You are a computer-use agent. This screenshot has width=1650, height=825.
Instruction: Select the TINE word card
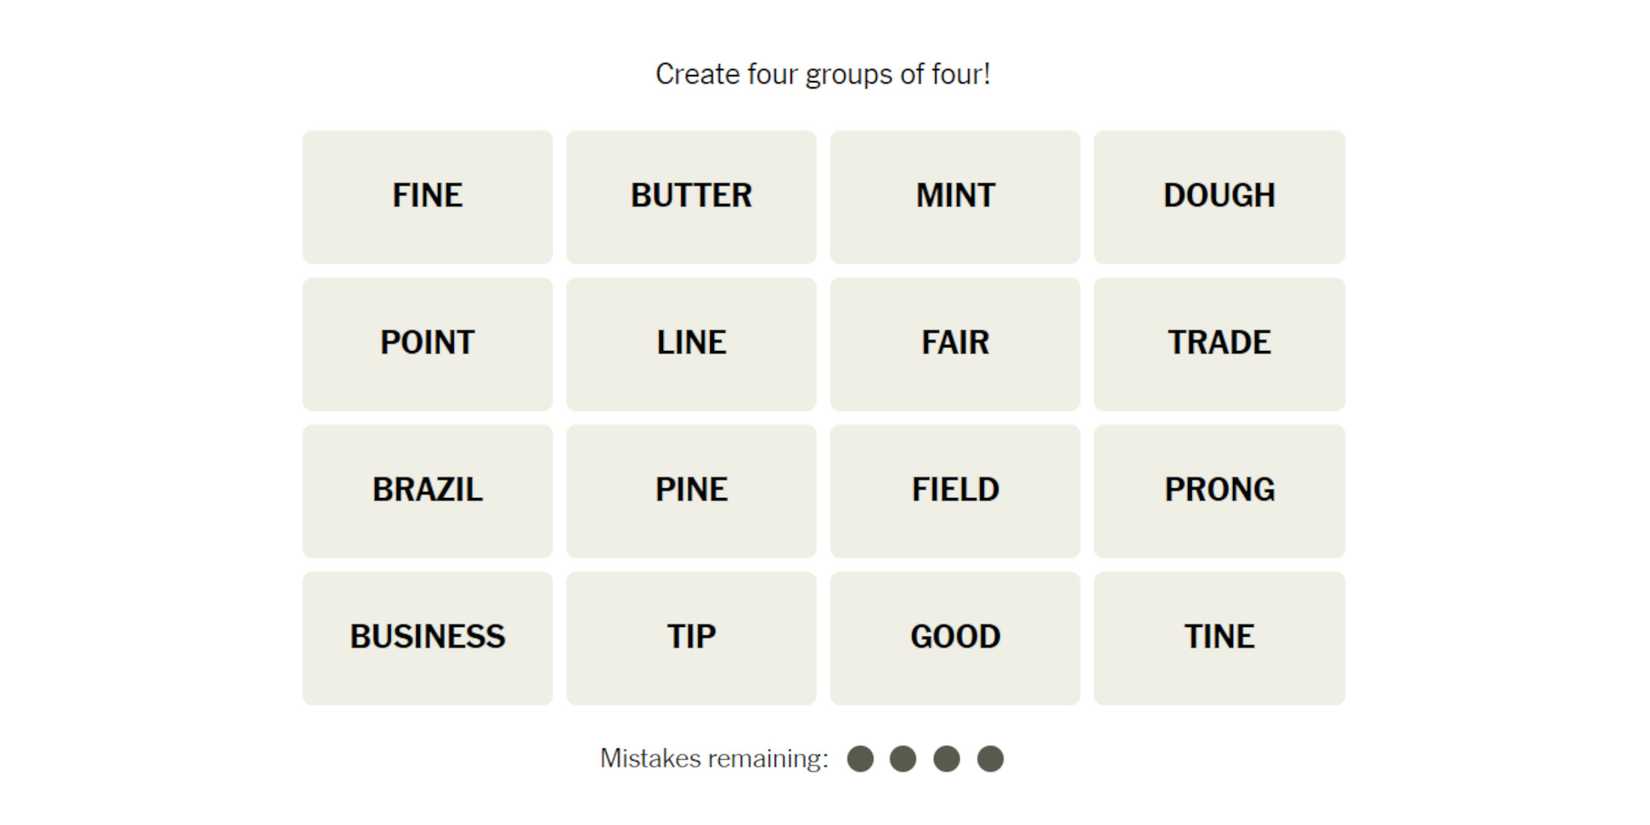tap(1219, 637)
